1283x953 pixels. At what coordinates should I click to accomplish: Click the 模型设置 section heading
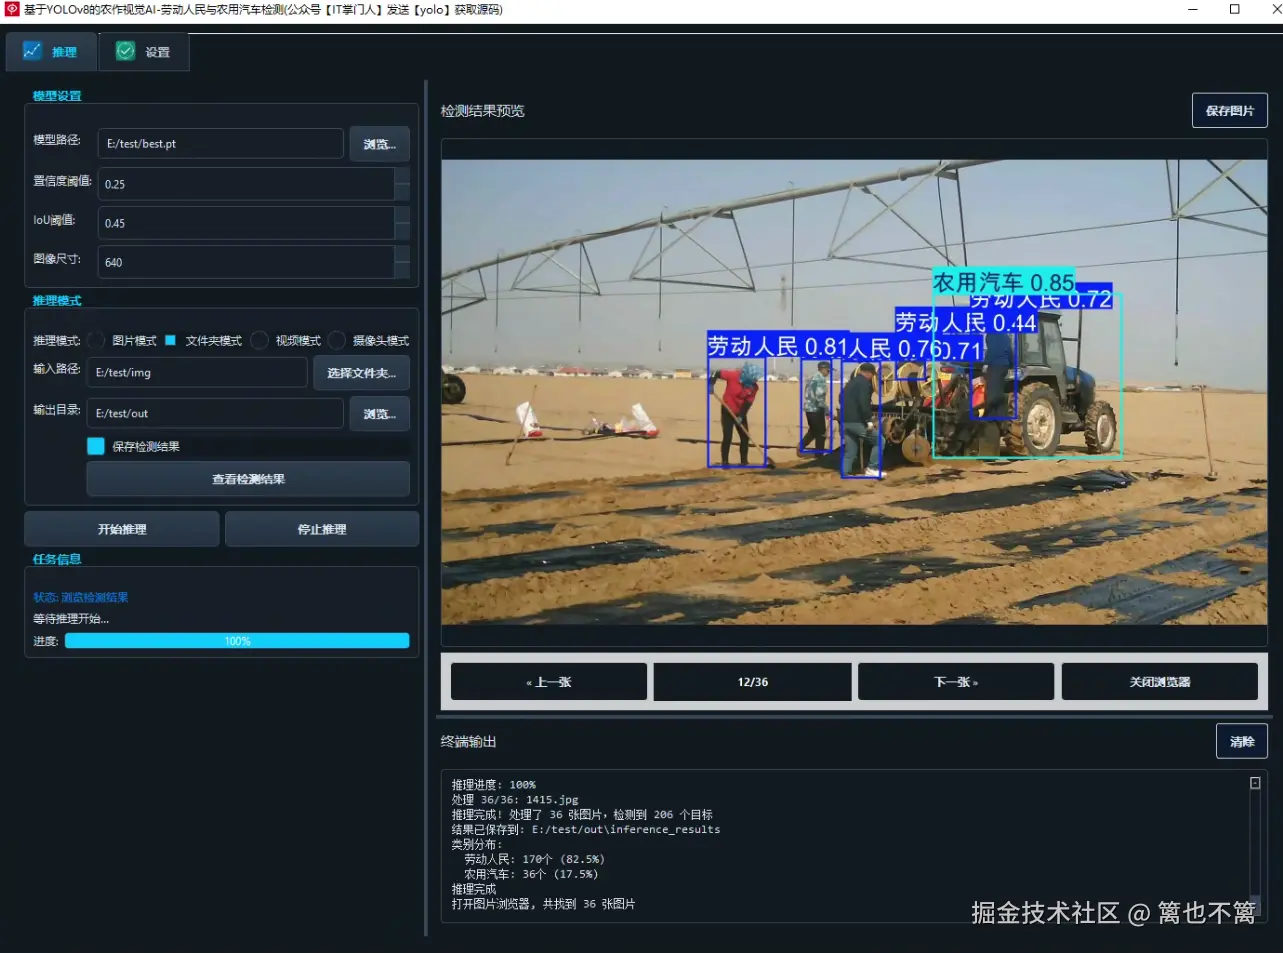coord(57,96)
